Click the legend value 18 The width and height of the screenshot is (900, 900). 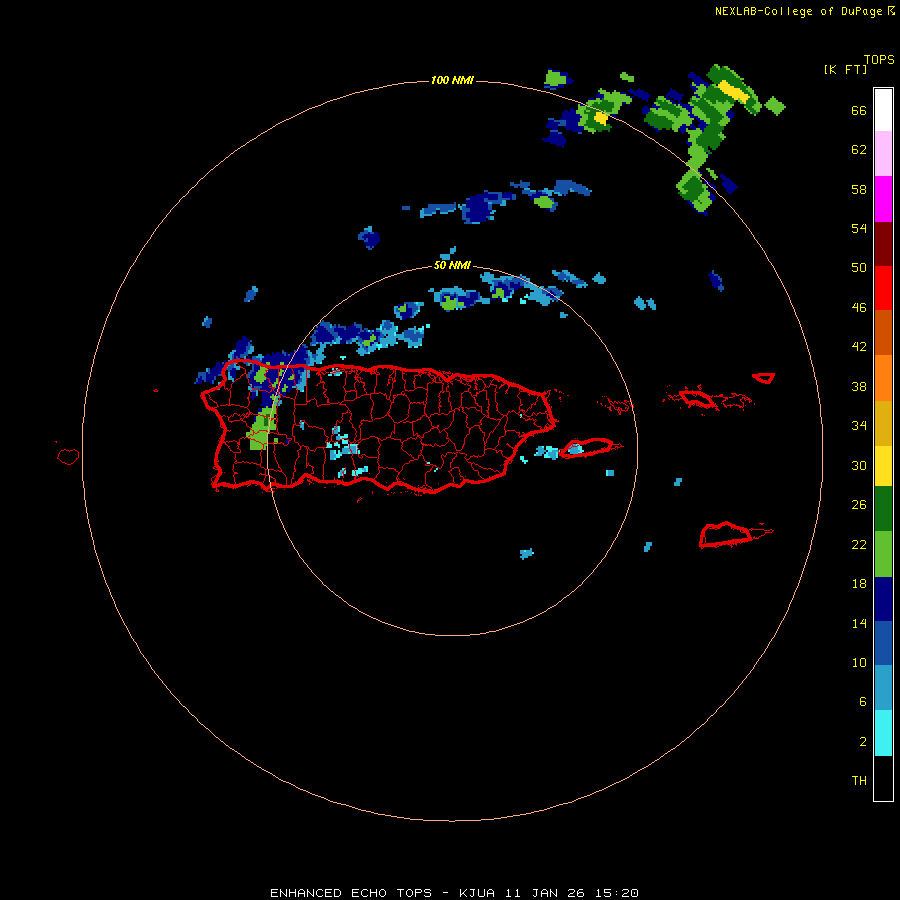[859, 584]
